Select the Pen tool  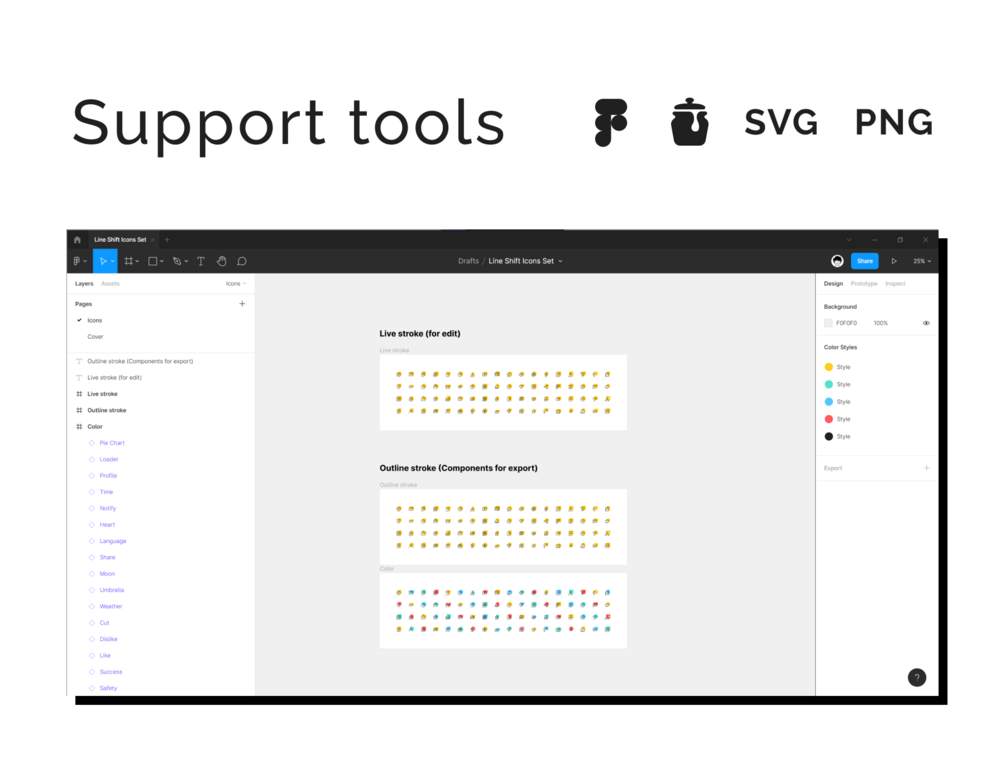pos(177,261)
